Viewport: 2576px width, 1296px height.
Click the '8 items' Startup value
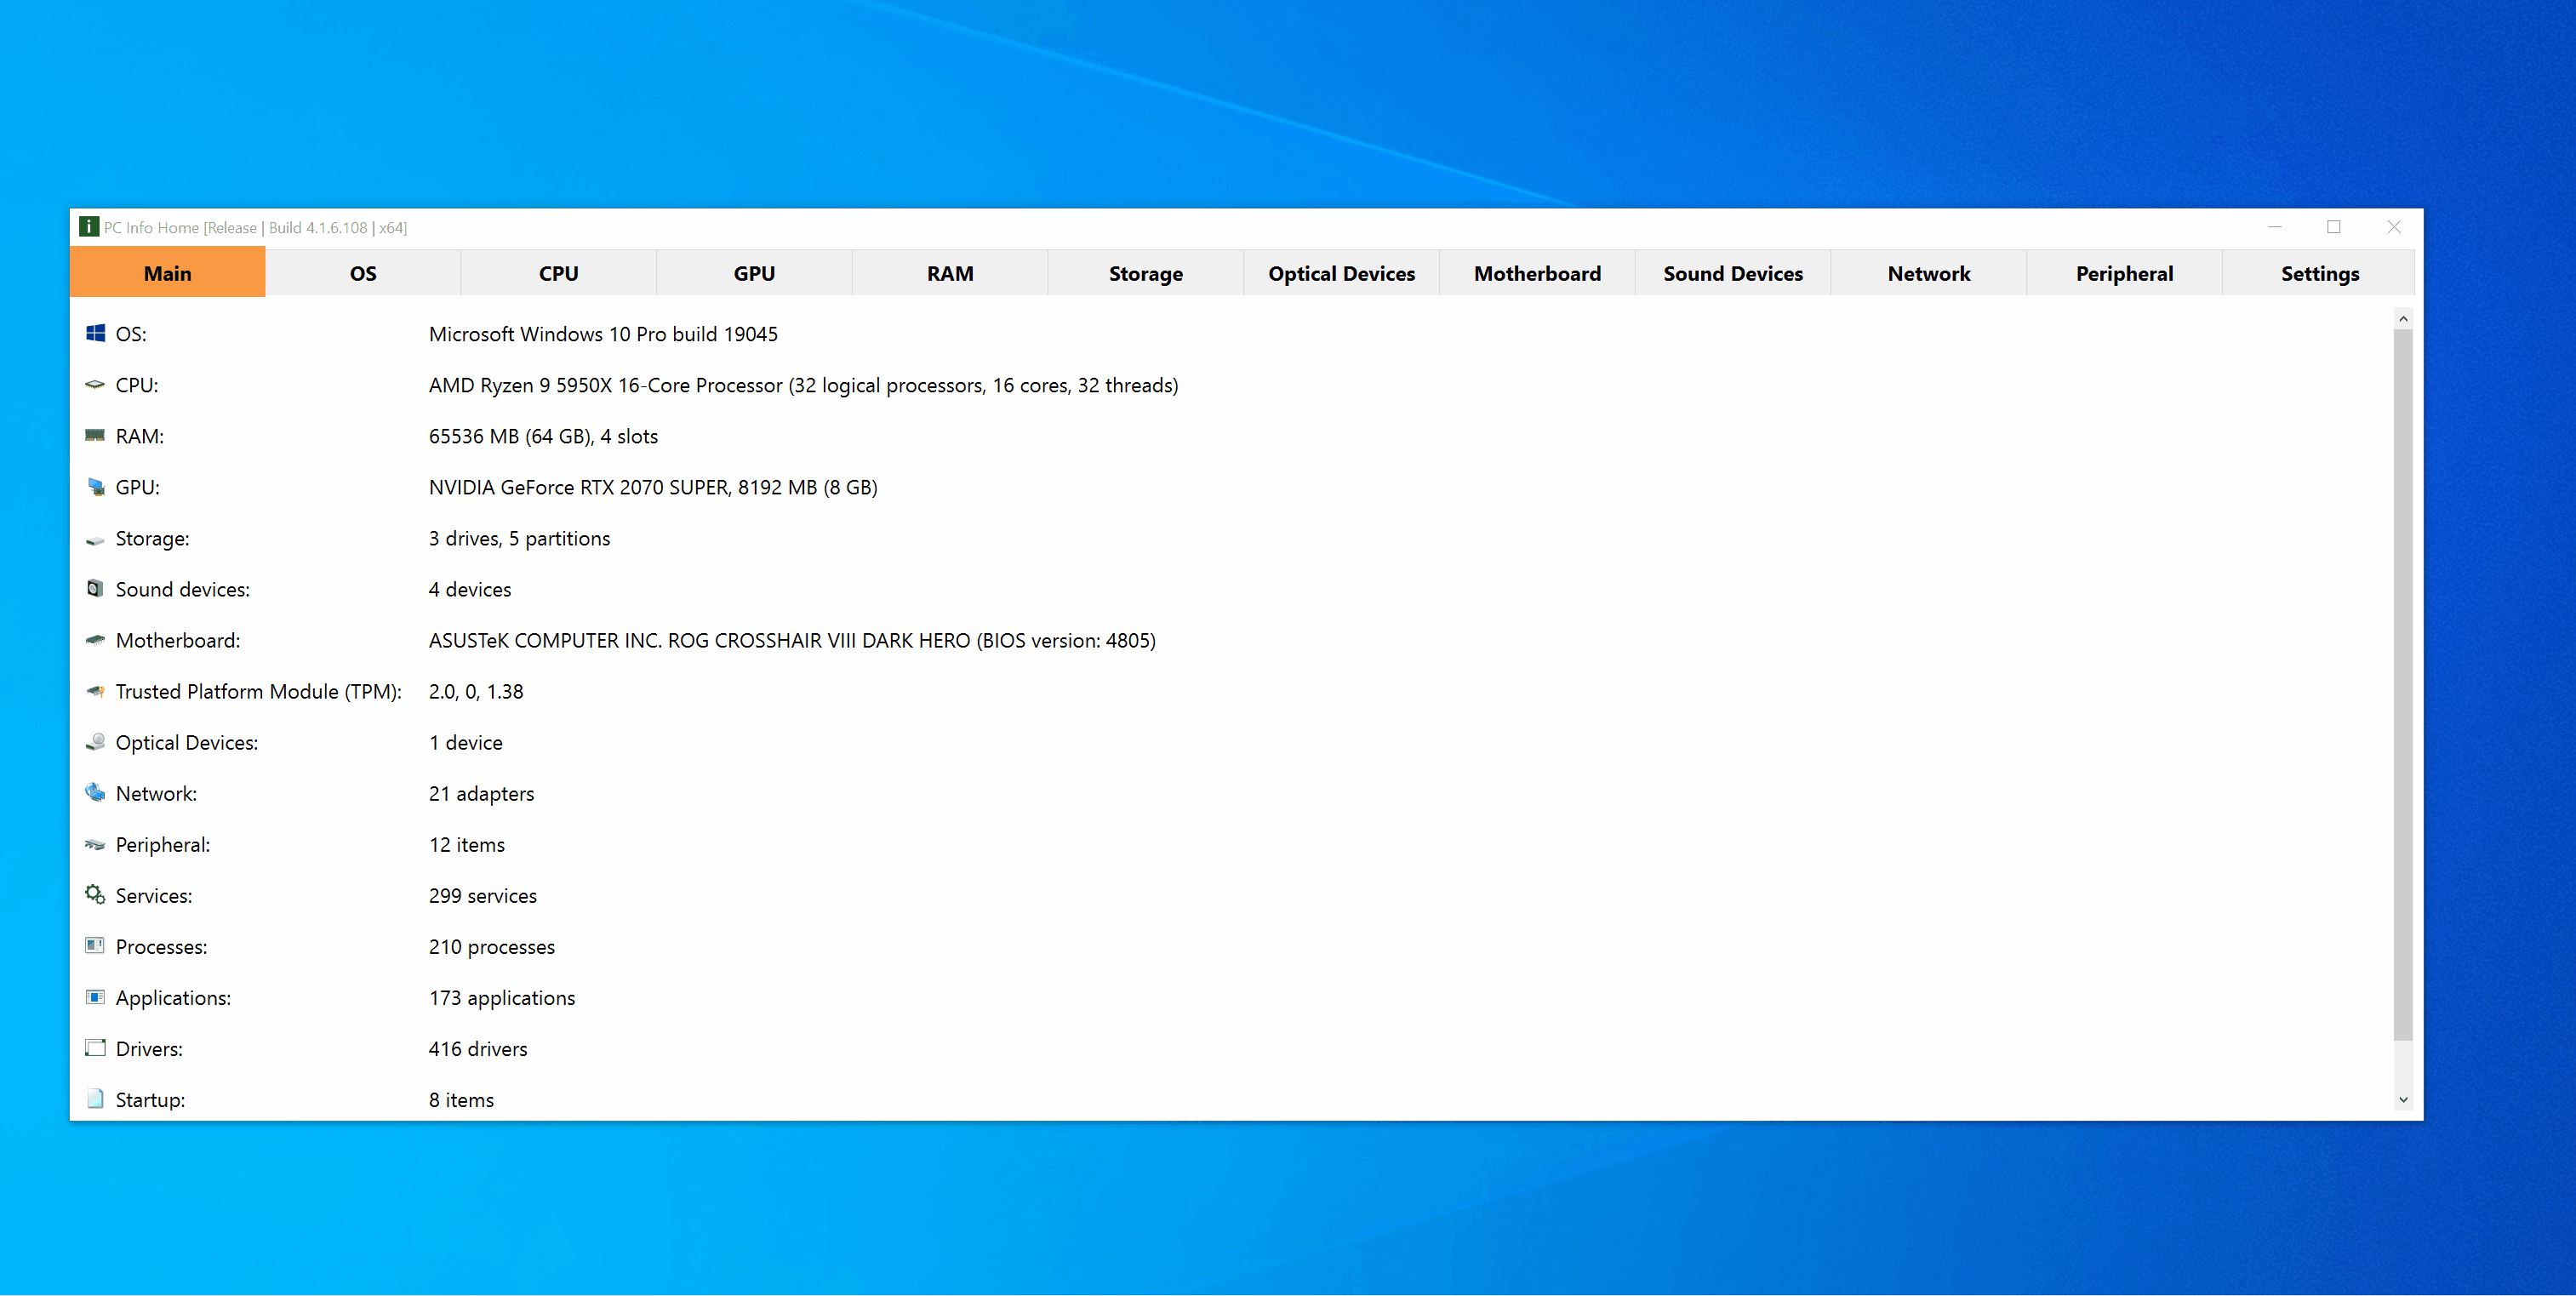click(461, 1099)
